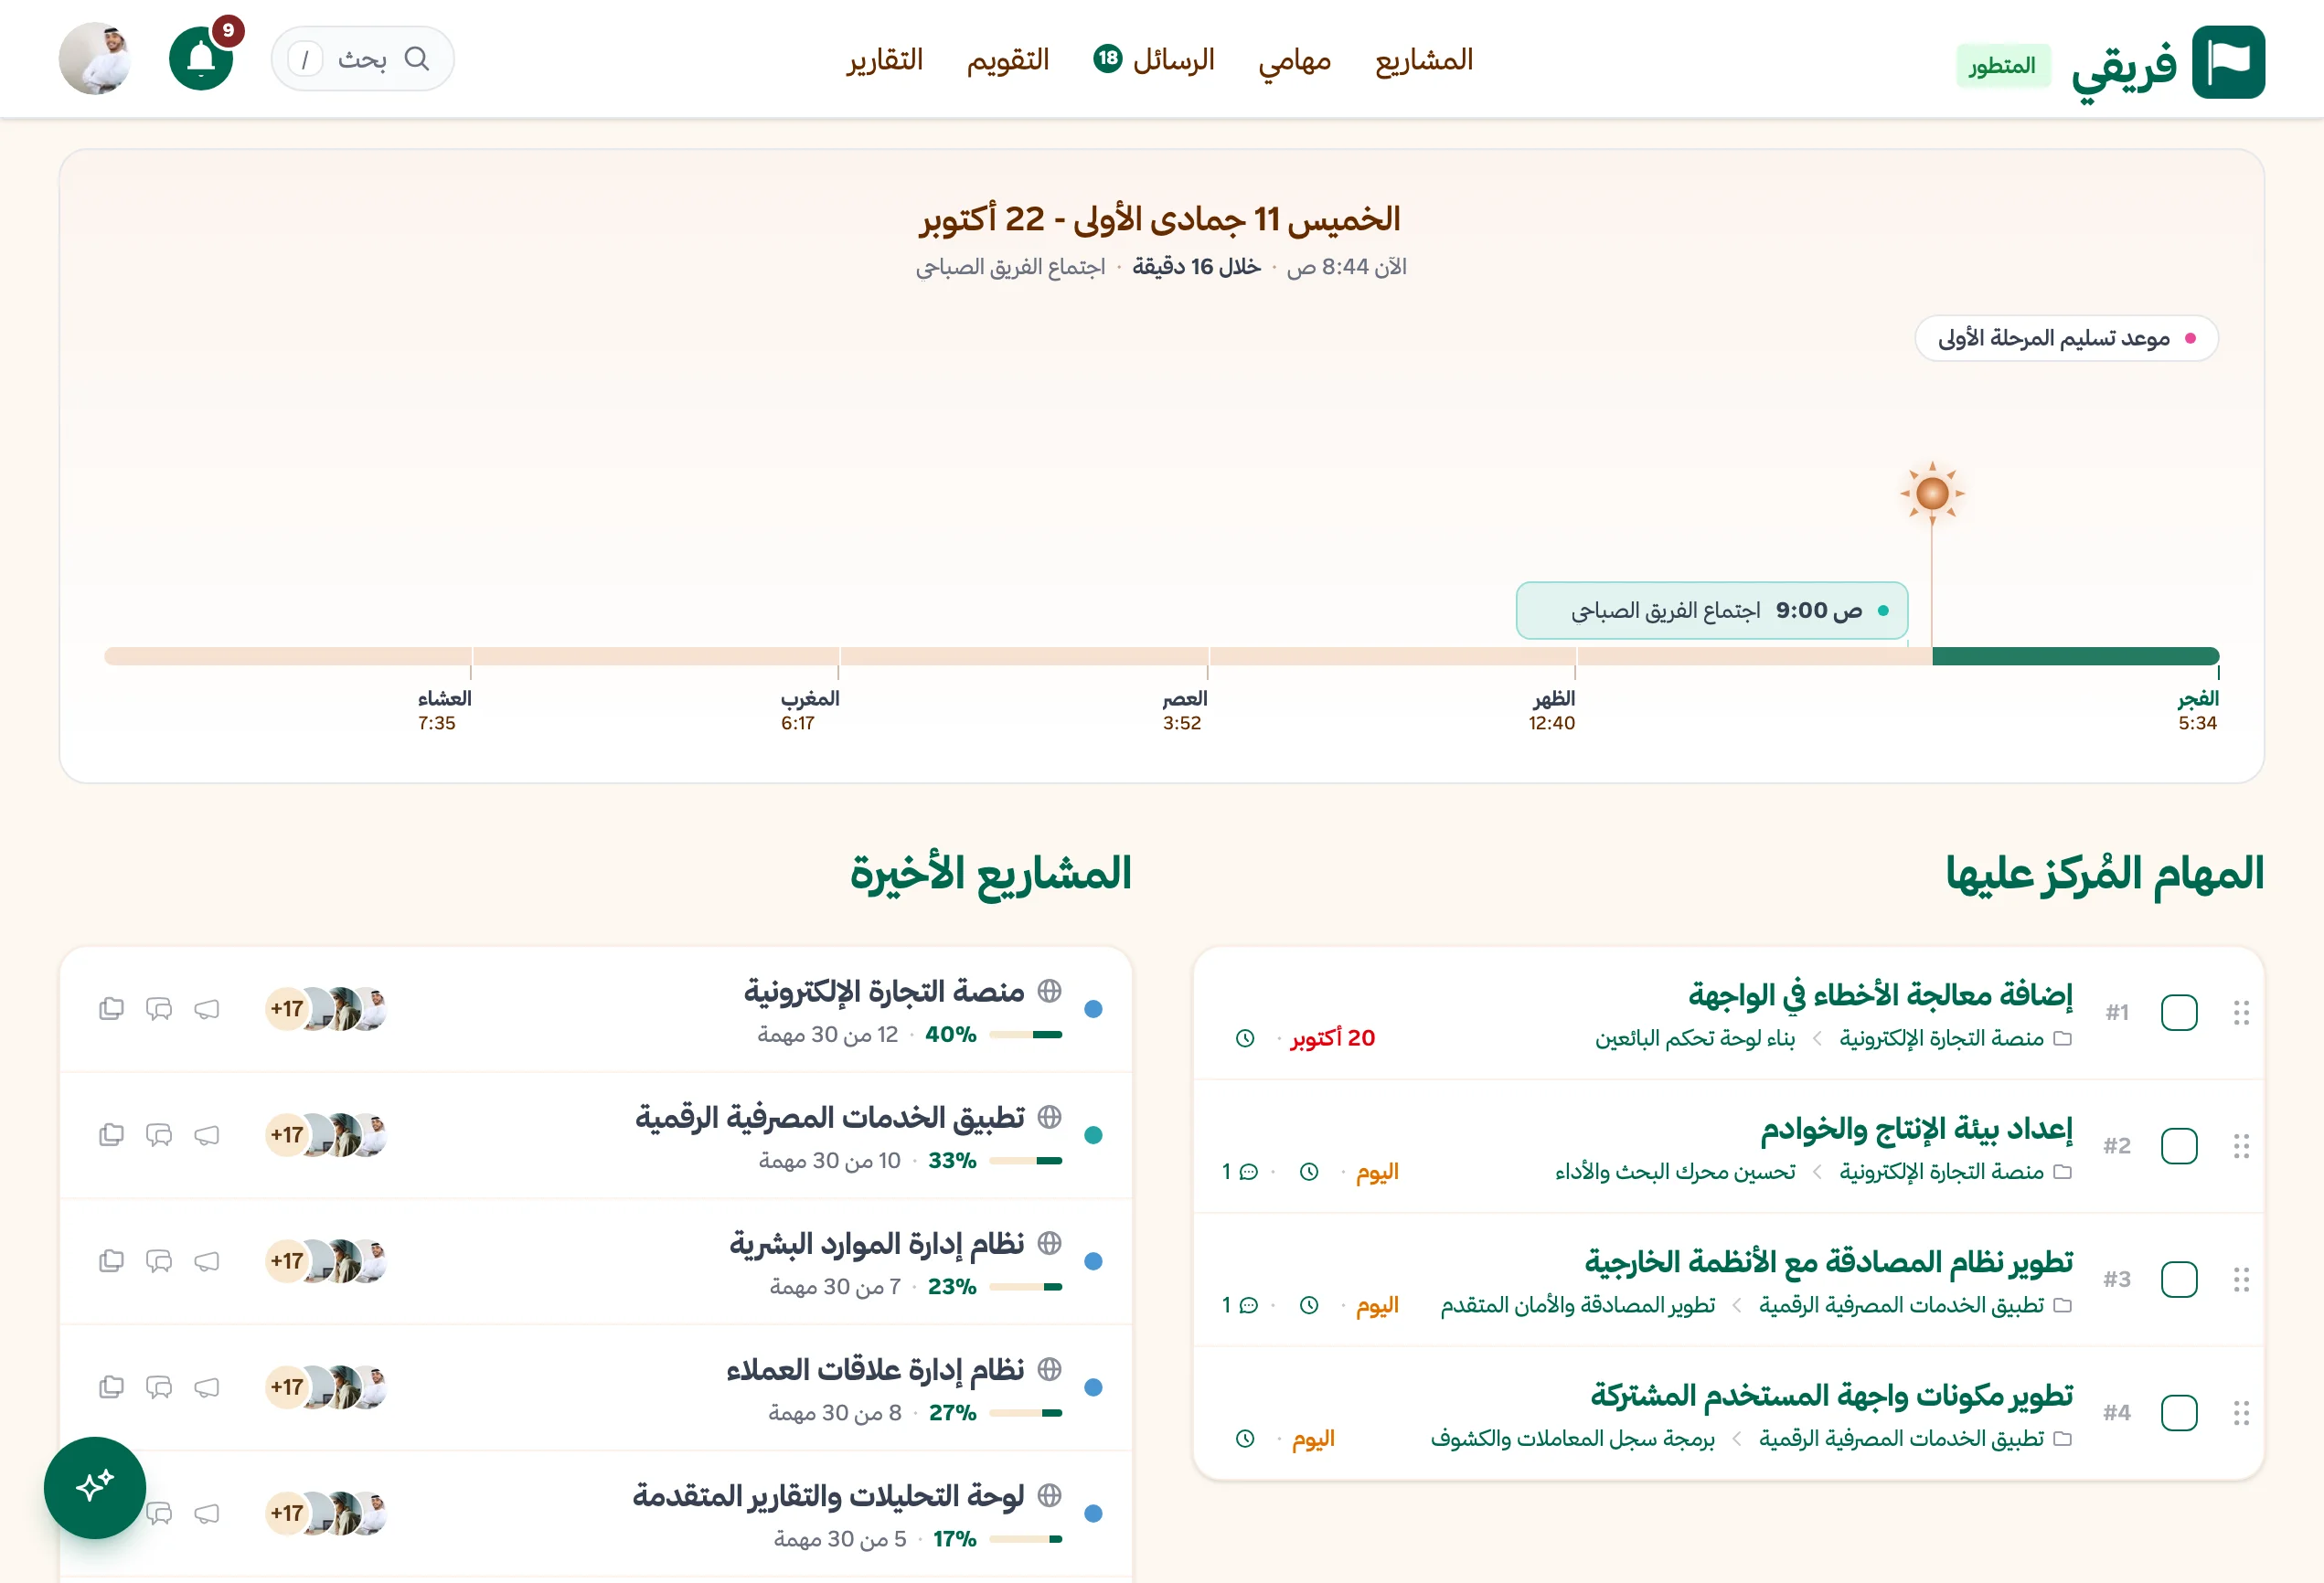This screenshot has height=1583, width=2324.
Task: Click the 17% progress bar of لوحة التحليلات
Action: pyautogui.click(x=1025, y=1539)
